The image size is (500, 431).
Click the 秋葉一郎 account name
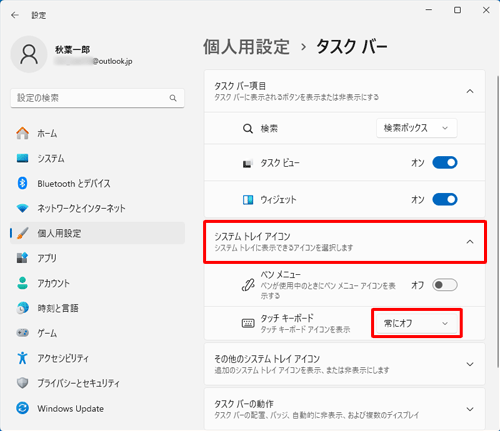(x=72, y=50)
